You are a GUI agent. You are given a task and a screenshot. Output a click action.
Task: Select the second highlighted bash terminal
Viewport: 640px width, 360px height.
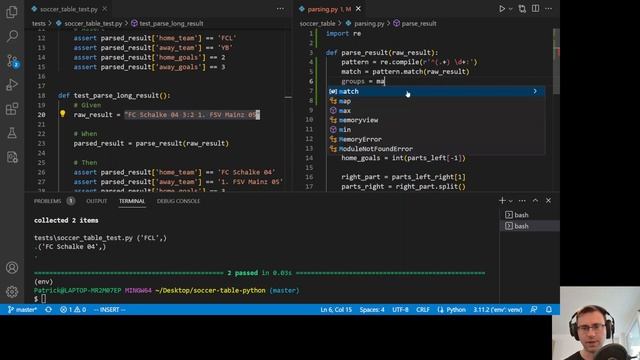(x=529, y=226)
